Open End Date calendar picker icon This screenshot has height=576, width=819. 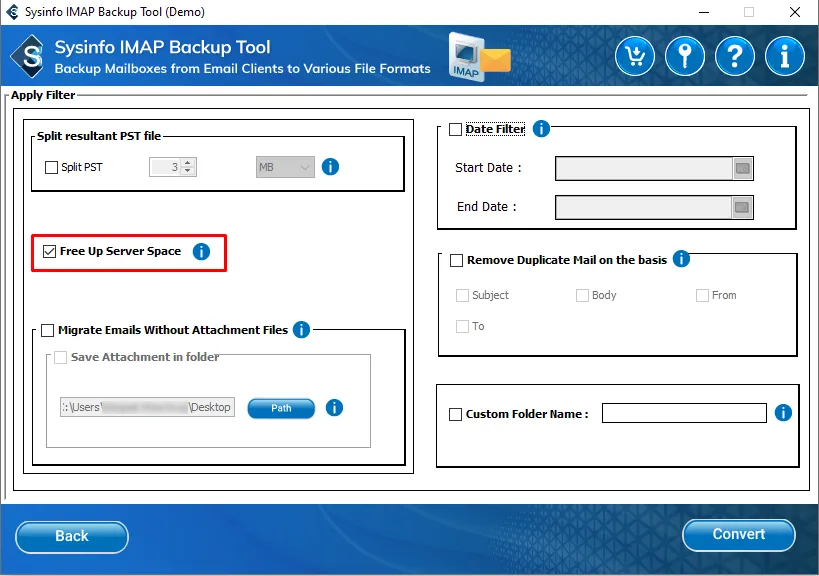742,208
